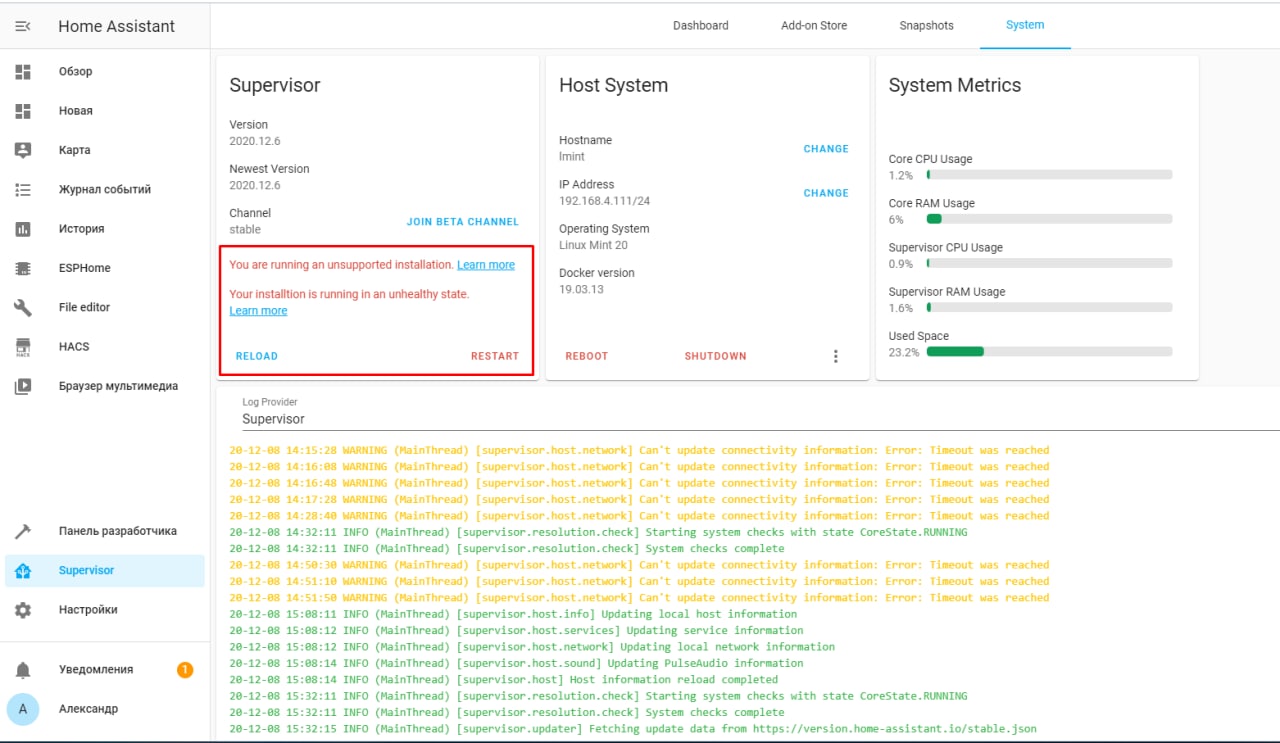This screenshot has height=743, width=1280.
Task: Click the user avatar letter A
Action: [x=23, y=709]
